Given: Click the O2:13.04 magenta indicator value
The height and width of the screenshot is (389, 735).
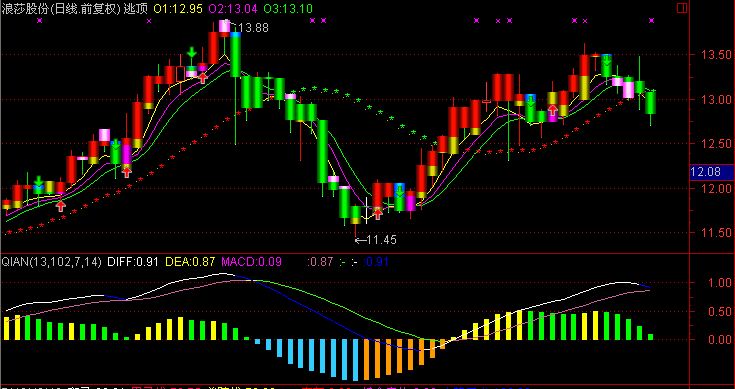Looking at the screenshot, I should [x=233, y=9].
